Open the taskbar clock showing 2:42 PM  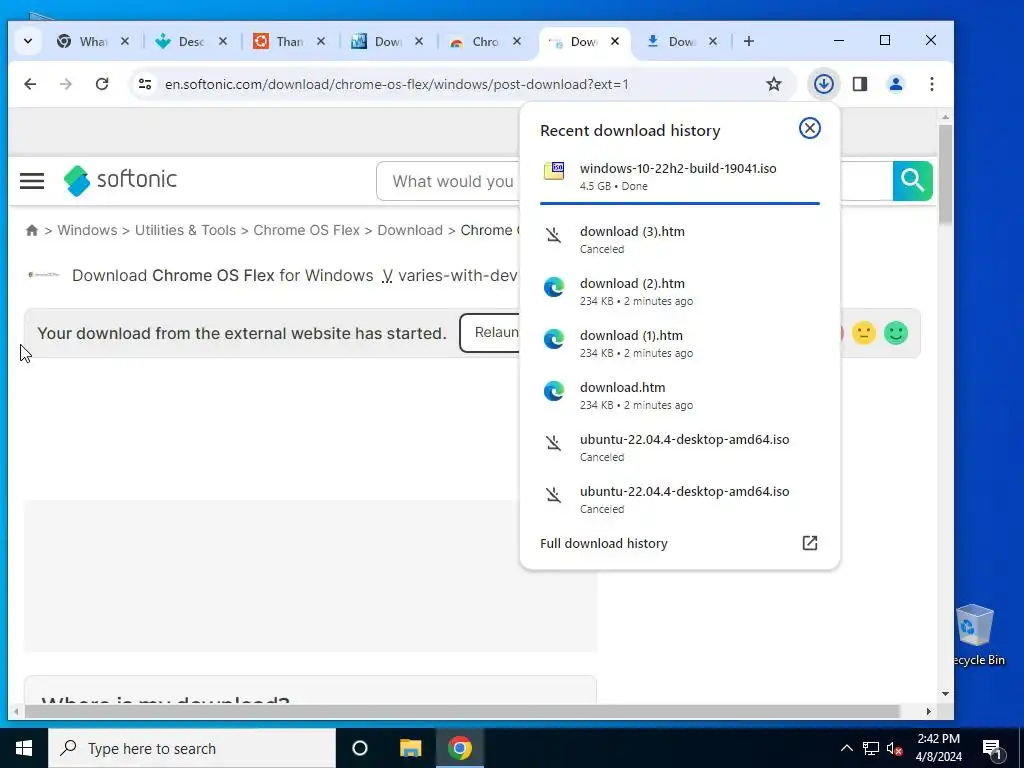tap(938, 748)
